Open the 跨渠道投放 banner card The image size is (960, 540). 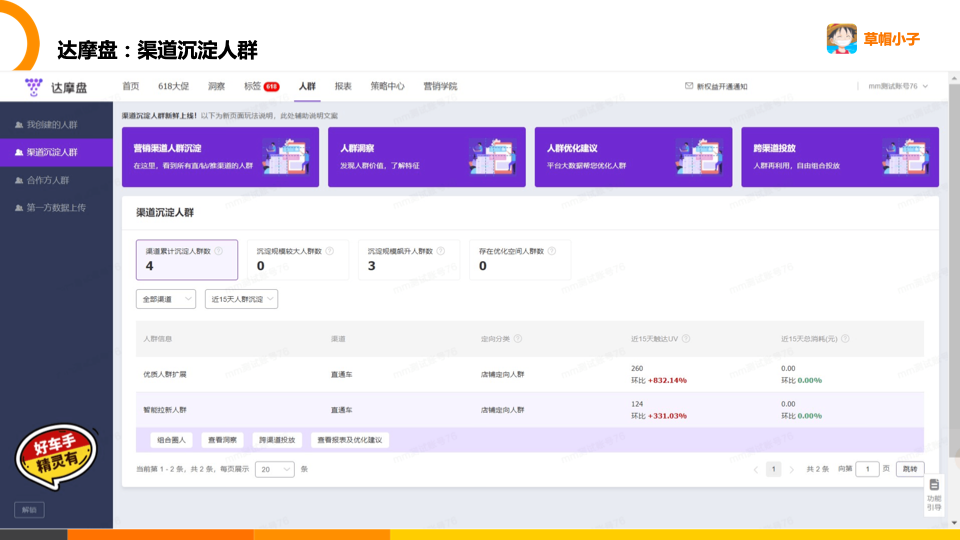(x=840, y=157)
